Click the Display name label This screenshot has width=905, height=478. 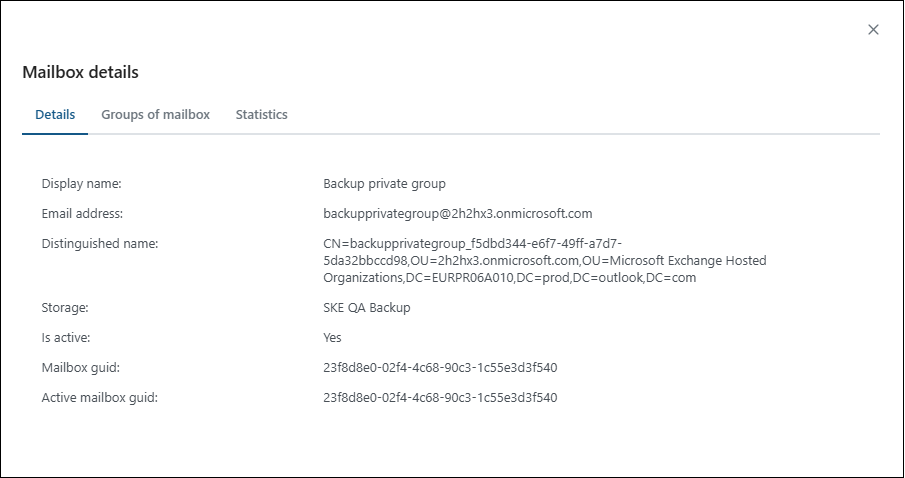pos(81,184)
